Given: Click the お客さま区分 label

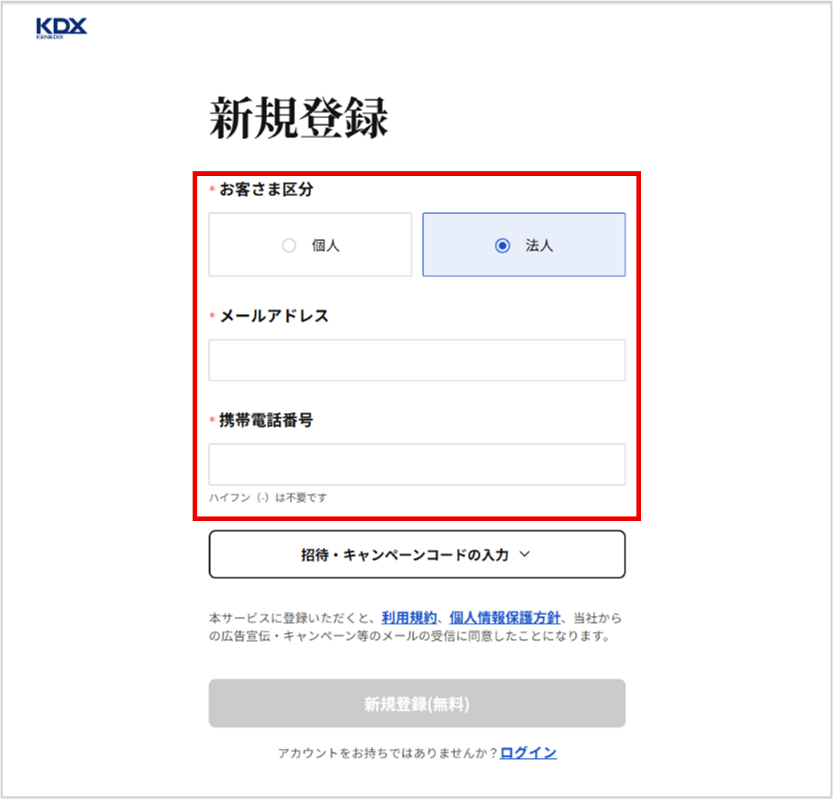Looking at the screenshot, I should [x=266, y=189].
